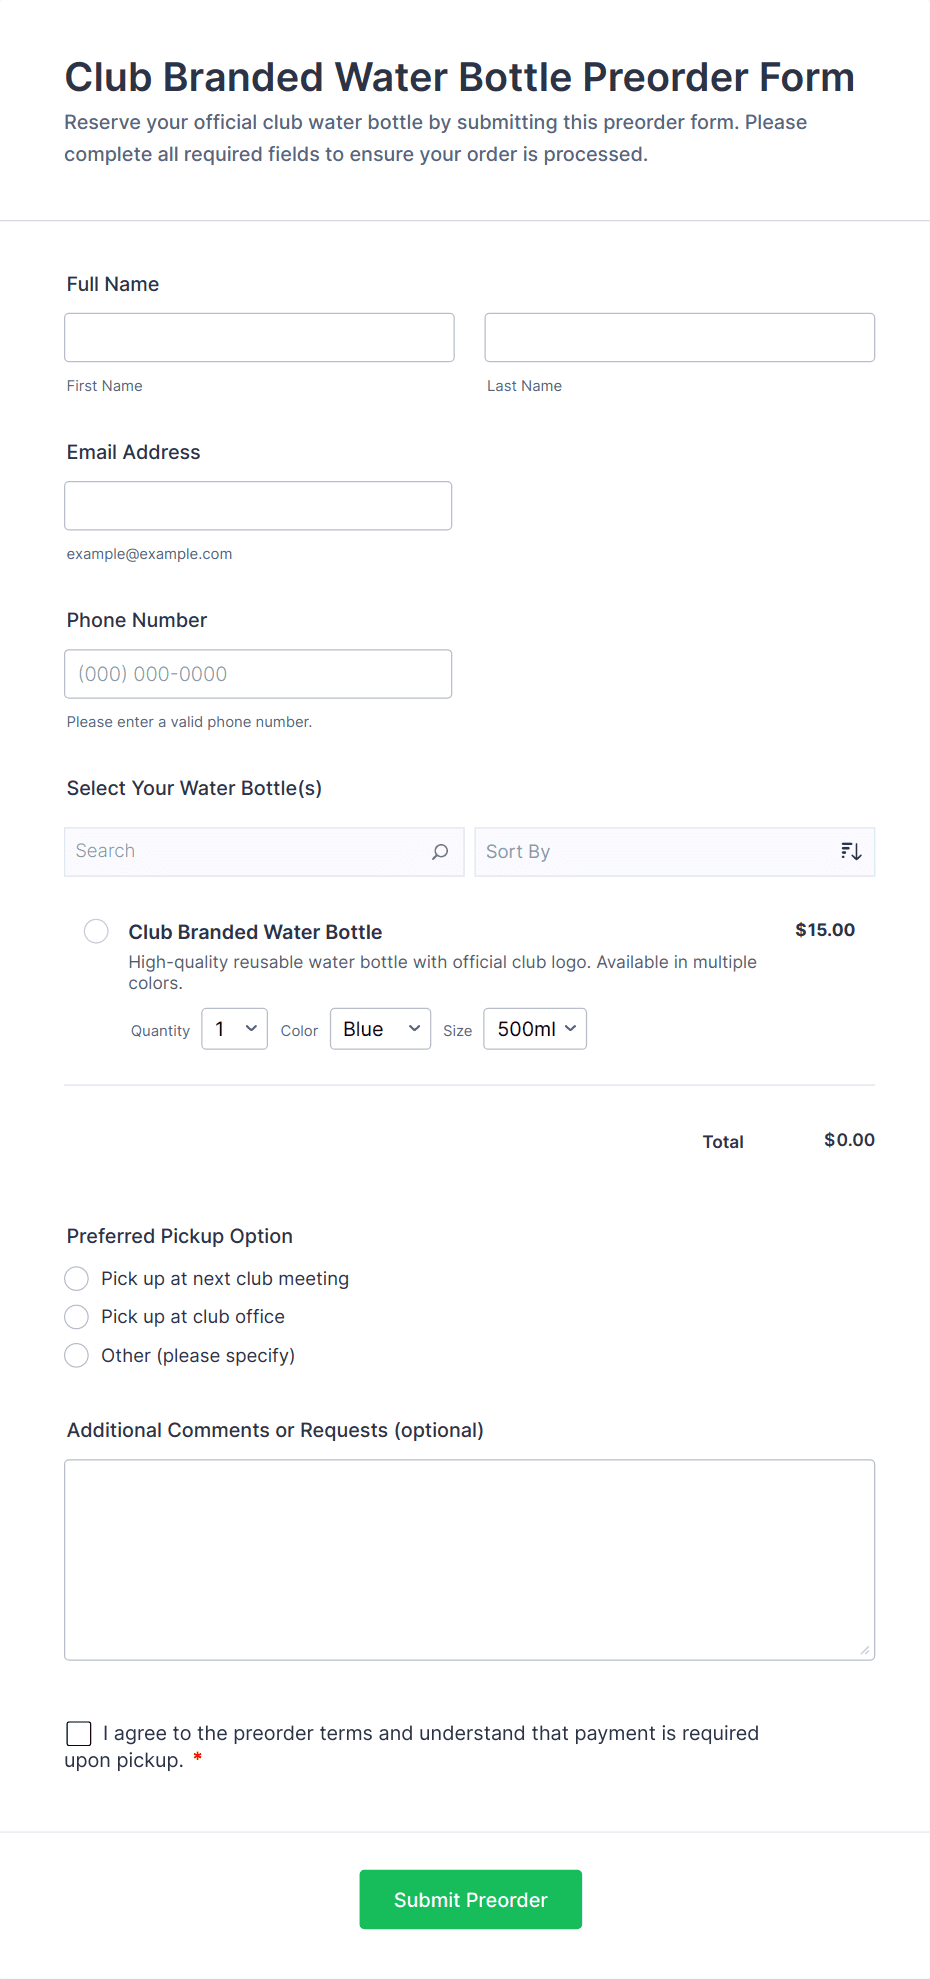
Task: Open the Quantity dropdown
Action: point(234,1029)
